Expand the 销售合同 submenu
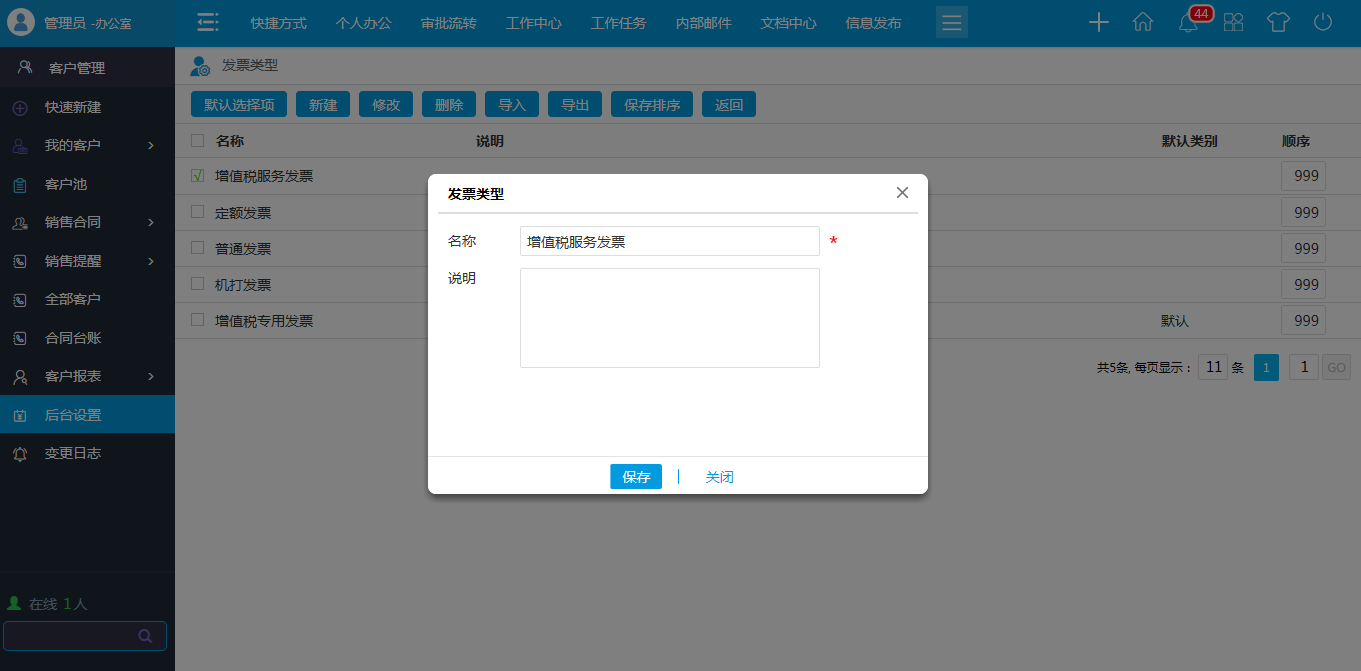 87,221
